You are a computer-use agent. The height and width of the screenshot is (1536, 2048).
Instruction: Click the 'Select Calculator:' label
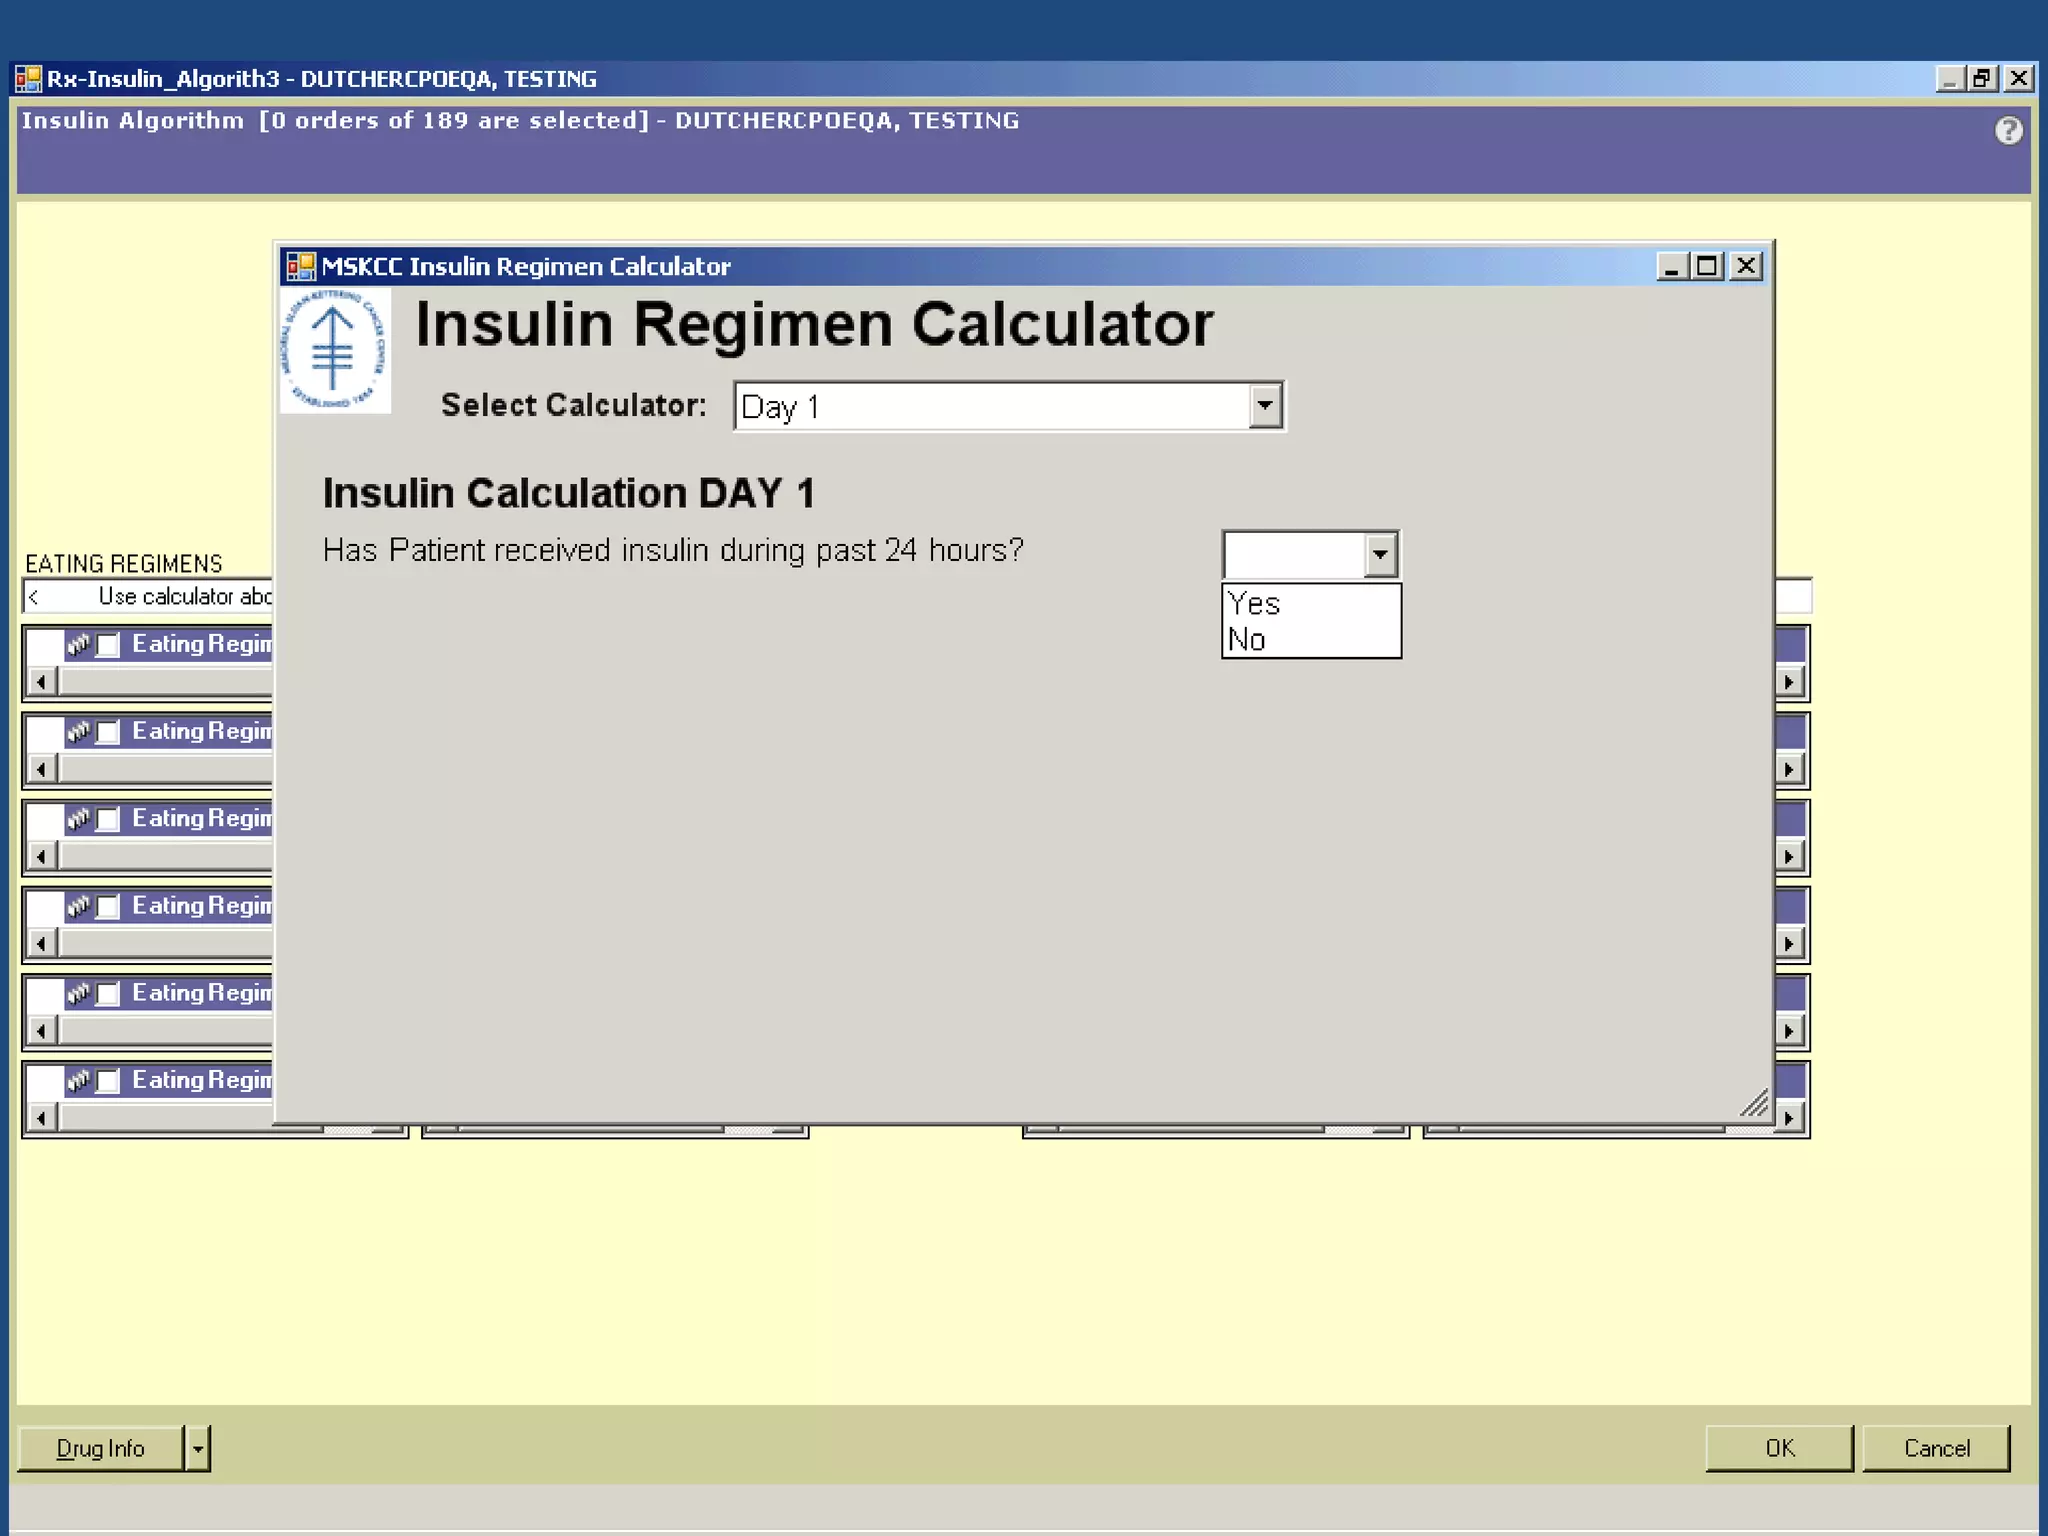pyautogui.click(x=573, y=405)
